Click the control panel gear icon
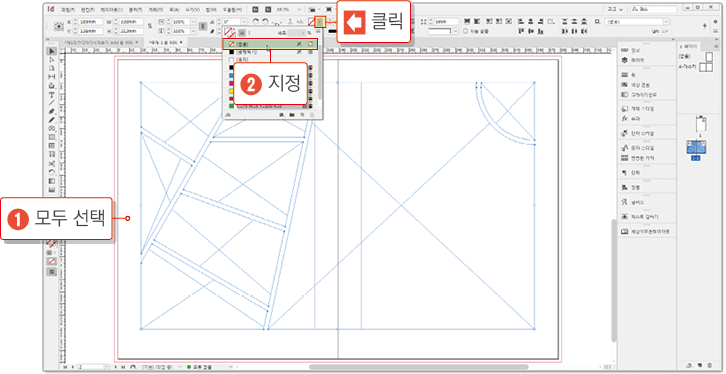The height and width of the screenshot is (374, 726). coord(715,21)
